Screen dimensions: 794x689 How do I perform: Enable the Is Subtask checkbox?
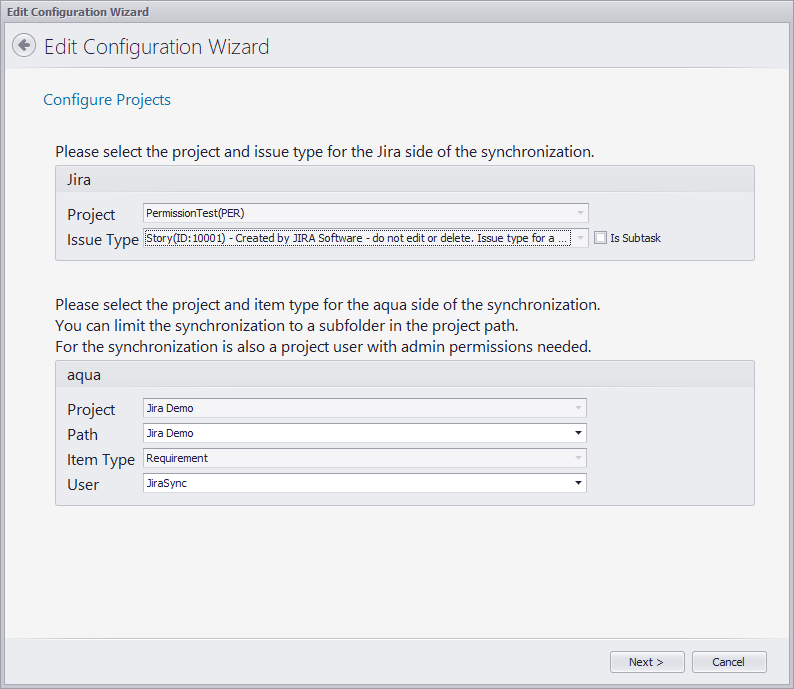pos(600,238)
